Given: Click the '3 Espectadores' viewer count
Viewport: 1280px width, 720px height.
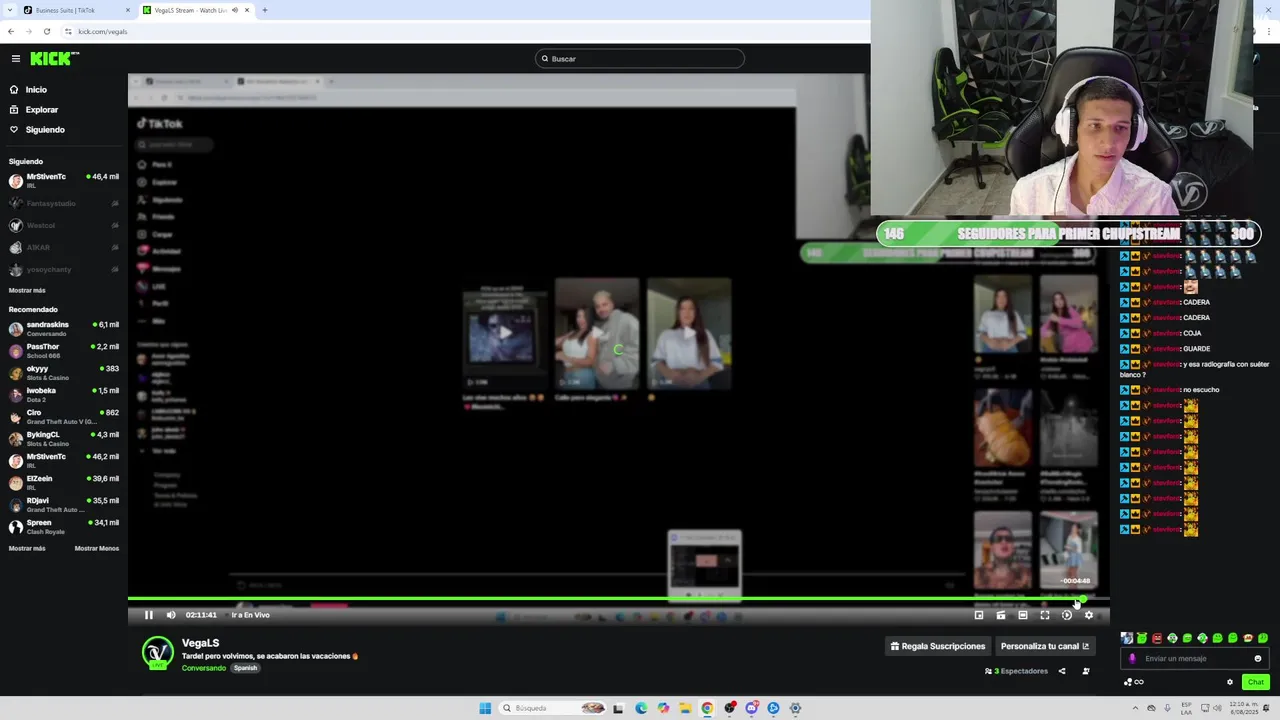Looking at the screenshot, I should 1017,671.
